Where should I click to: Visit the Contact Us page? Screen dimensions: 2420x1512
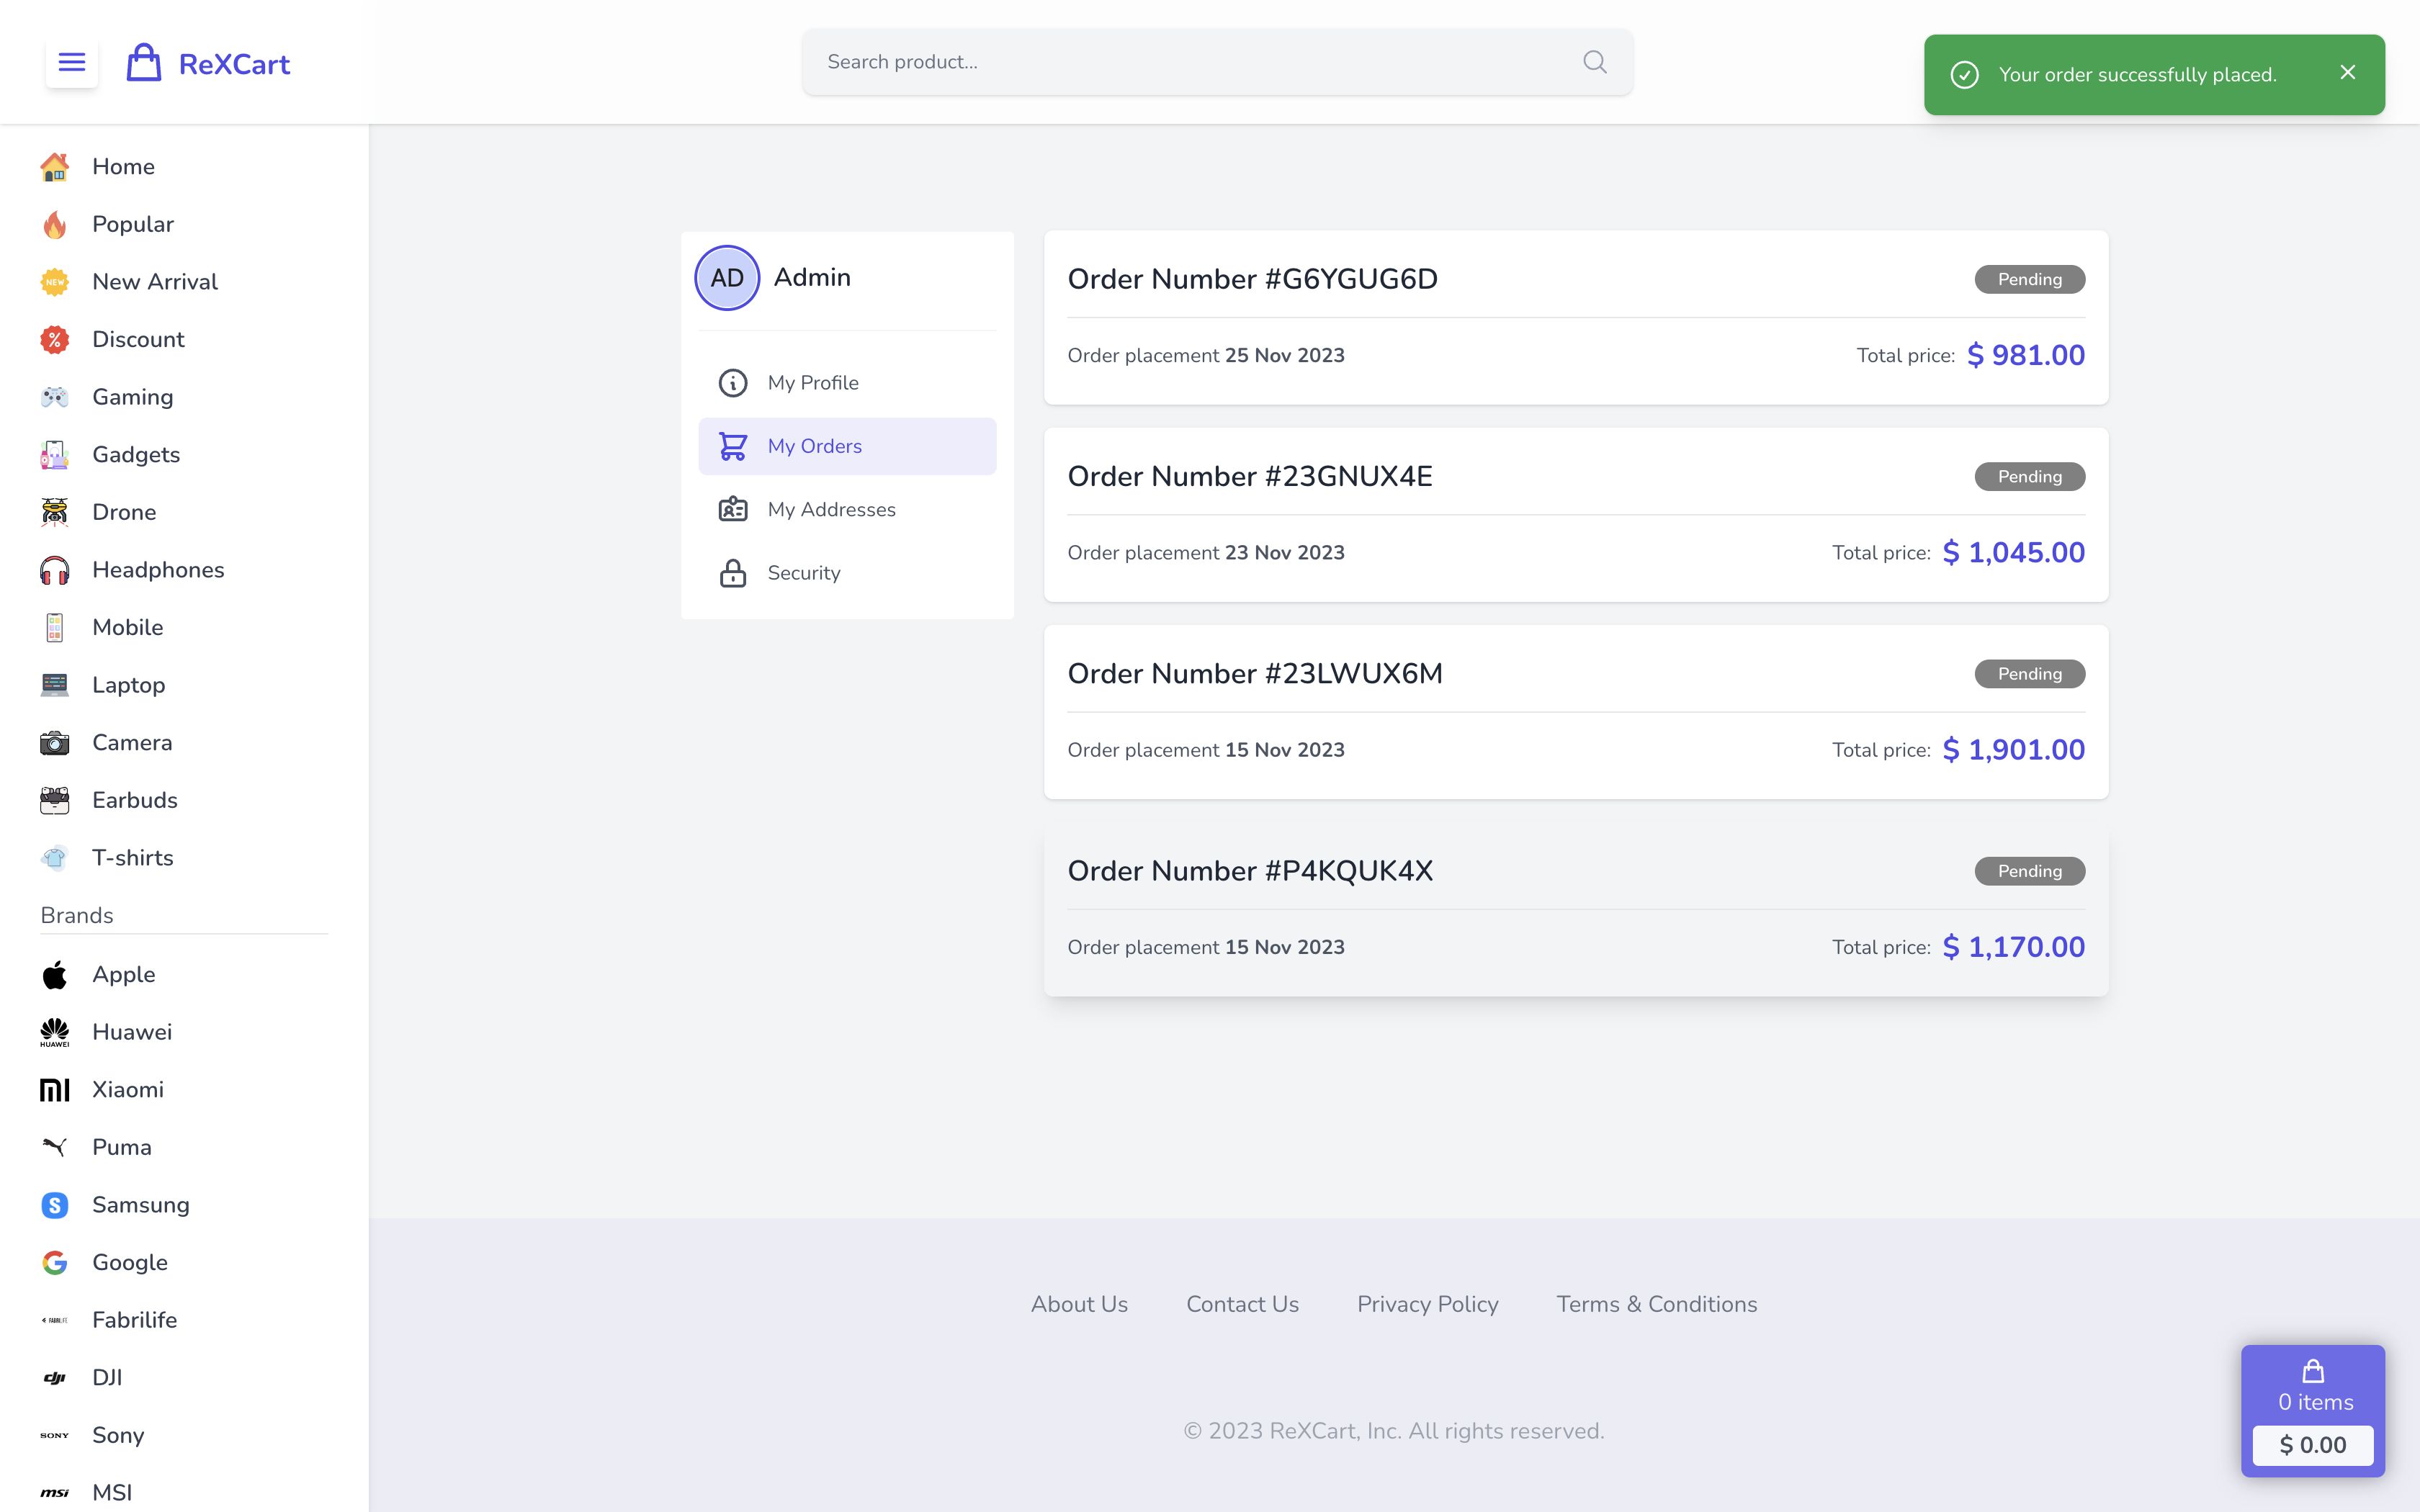click(1242, 1304)
